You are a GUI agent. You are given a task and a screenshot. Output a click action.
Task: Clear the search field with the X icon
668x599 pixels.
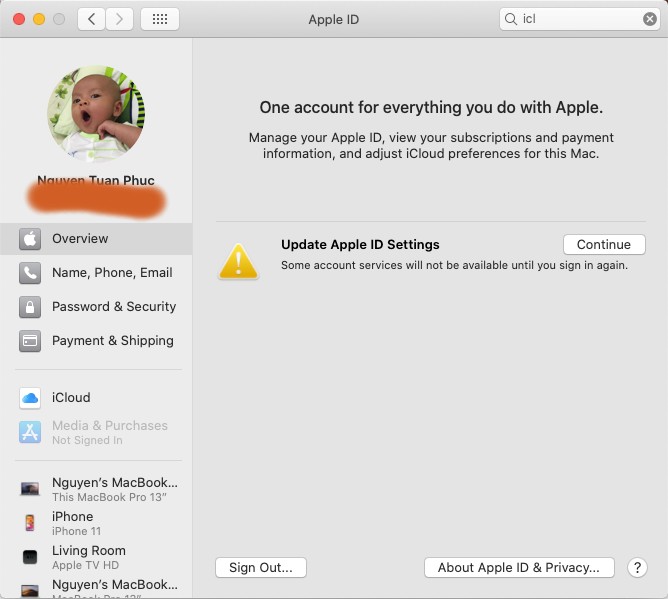[649, 19]
